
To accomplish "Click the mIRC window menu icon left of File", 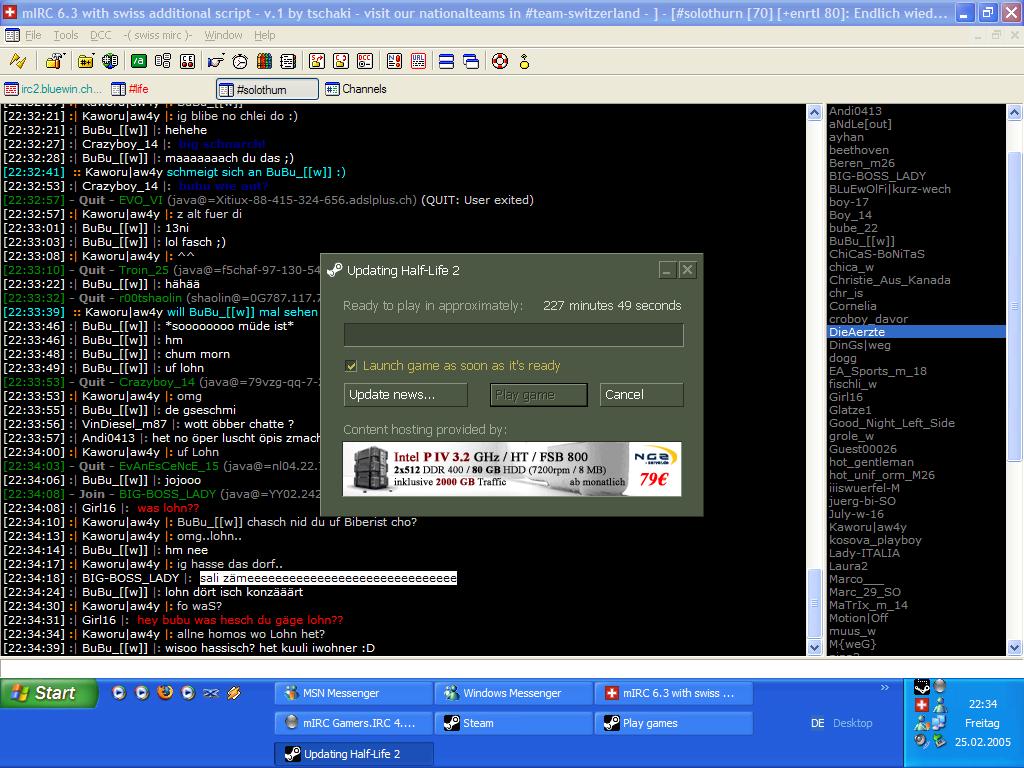I will click(12, 35).
